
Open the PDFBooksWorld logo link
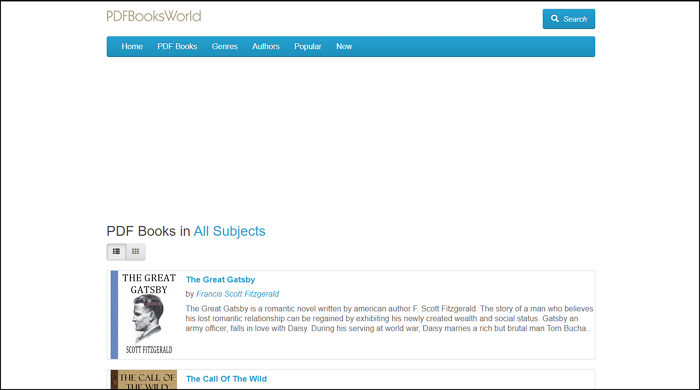click(x=154, y=16)
